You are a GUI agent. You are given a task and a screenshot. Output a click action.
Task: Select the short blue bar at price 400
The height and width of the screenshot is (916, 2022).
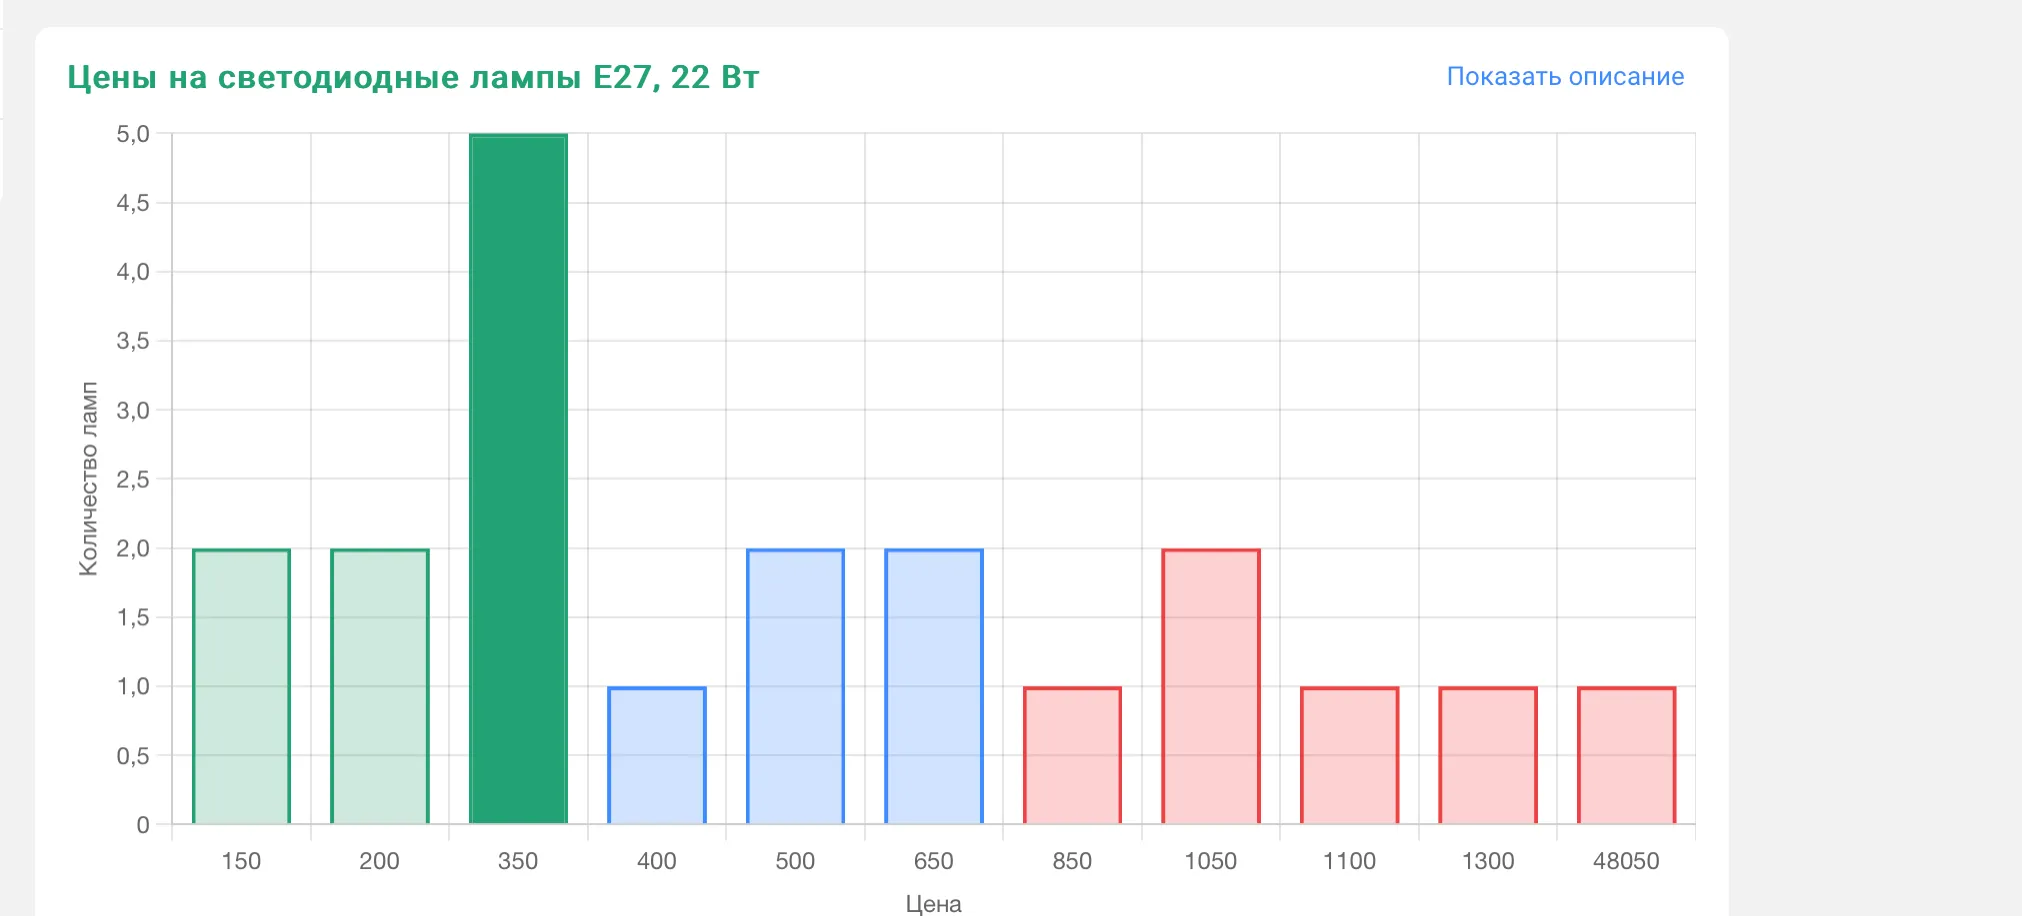point(657,755)
